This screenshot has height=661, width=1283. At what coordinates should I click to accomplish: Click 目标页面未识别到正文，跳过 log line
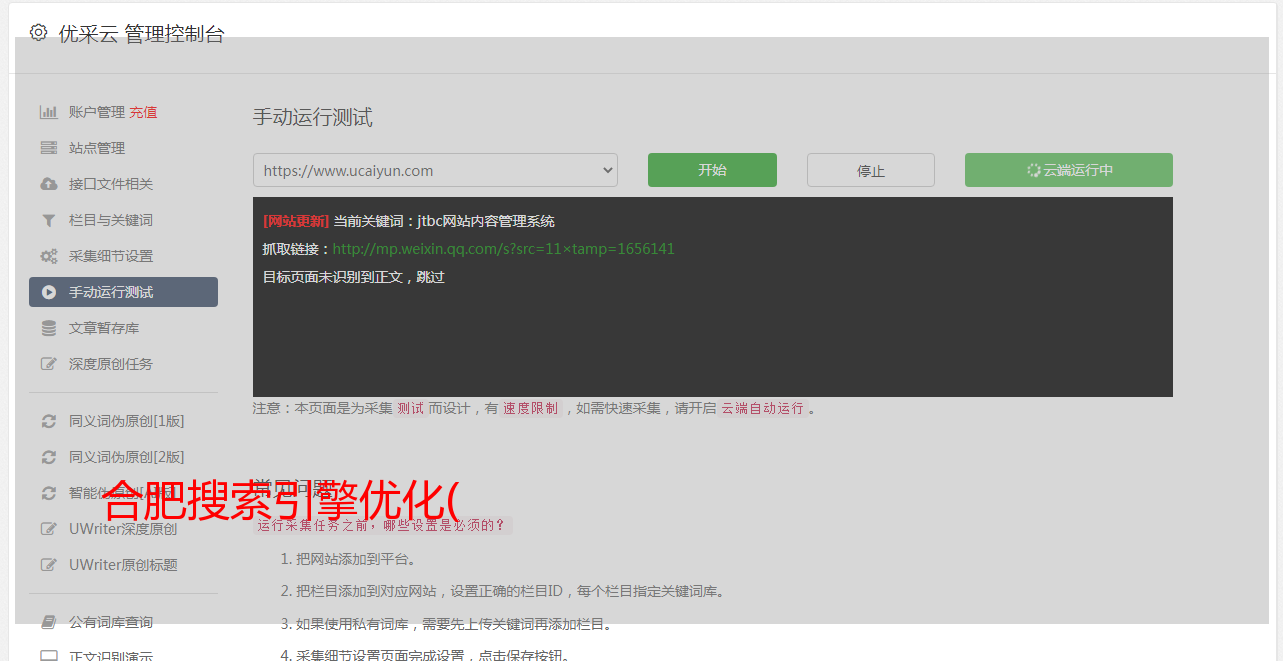pos(354,277)
